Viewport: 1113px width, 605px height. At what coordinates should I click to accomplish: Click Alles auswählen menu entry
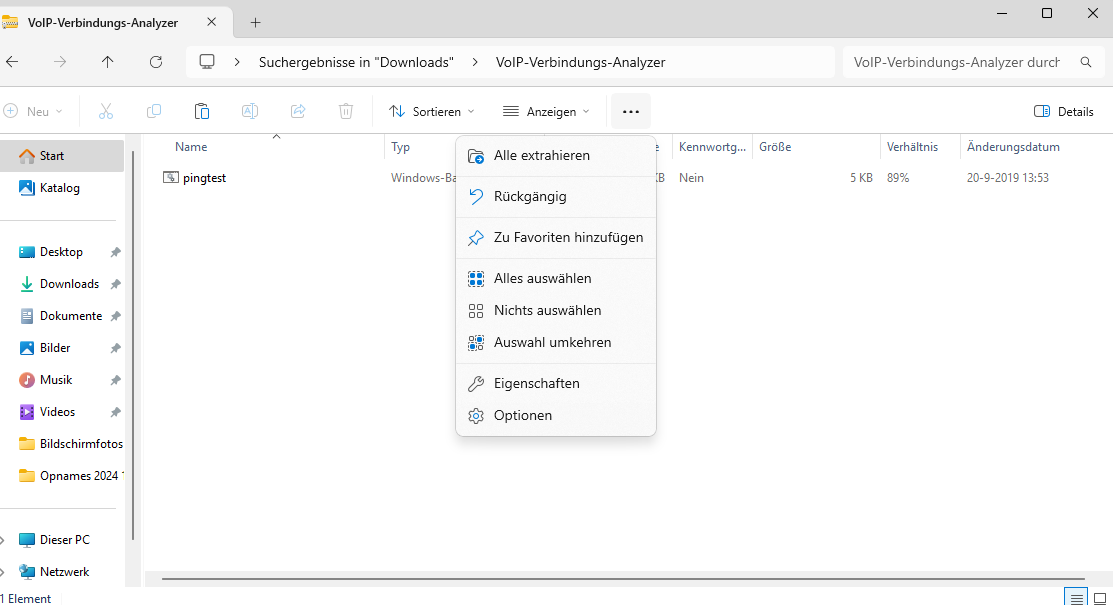[542, 279]
